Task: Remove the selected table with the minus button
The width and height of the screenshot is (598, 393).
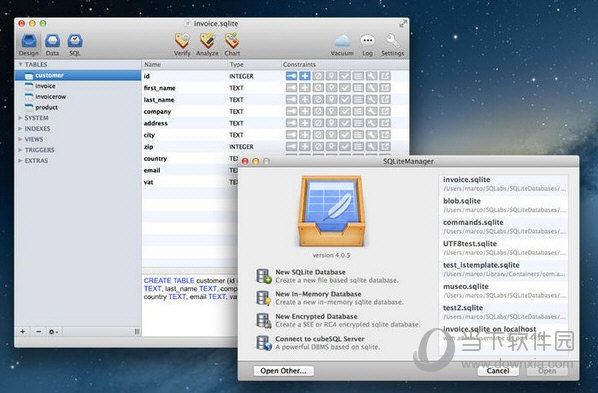Action: pyautogui.click(x=38, y=332)
